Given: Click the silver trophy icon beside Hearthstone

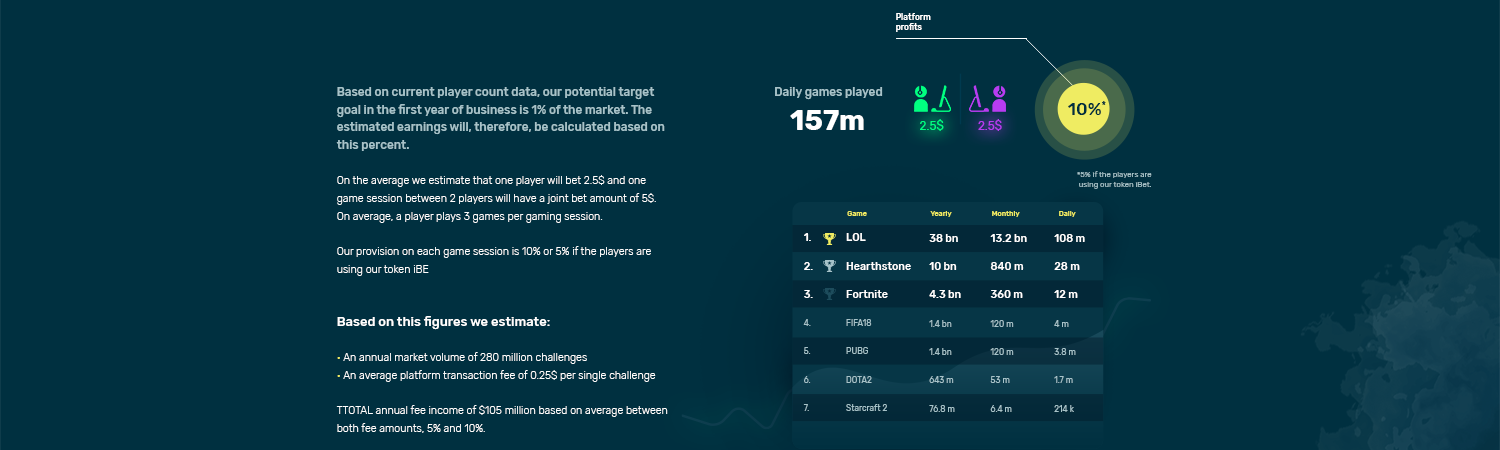Looking at the screenshot, I should tap(829, 267).
